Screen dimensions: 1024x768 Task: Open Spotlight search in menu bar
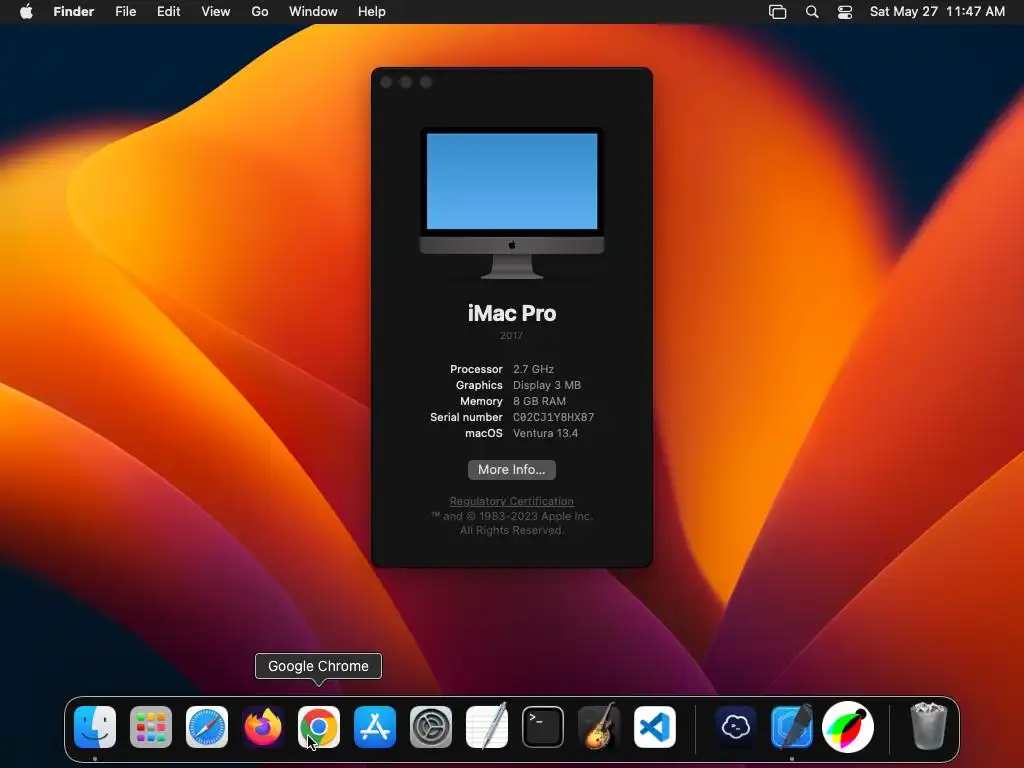point(812,12)
